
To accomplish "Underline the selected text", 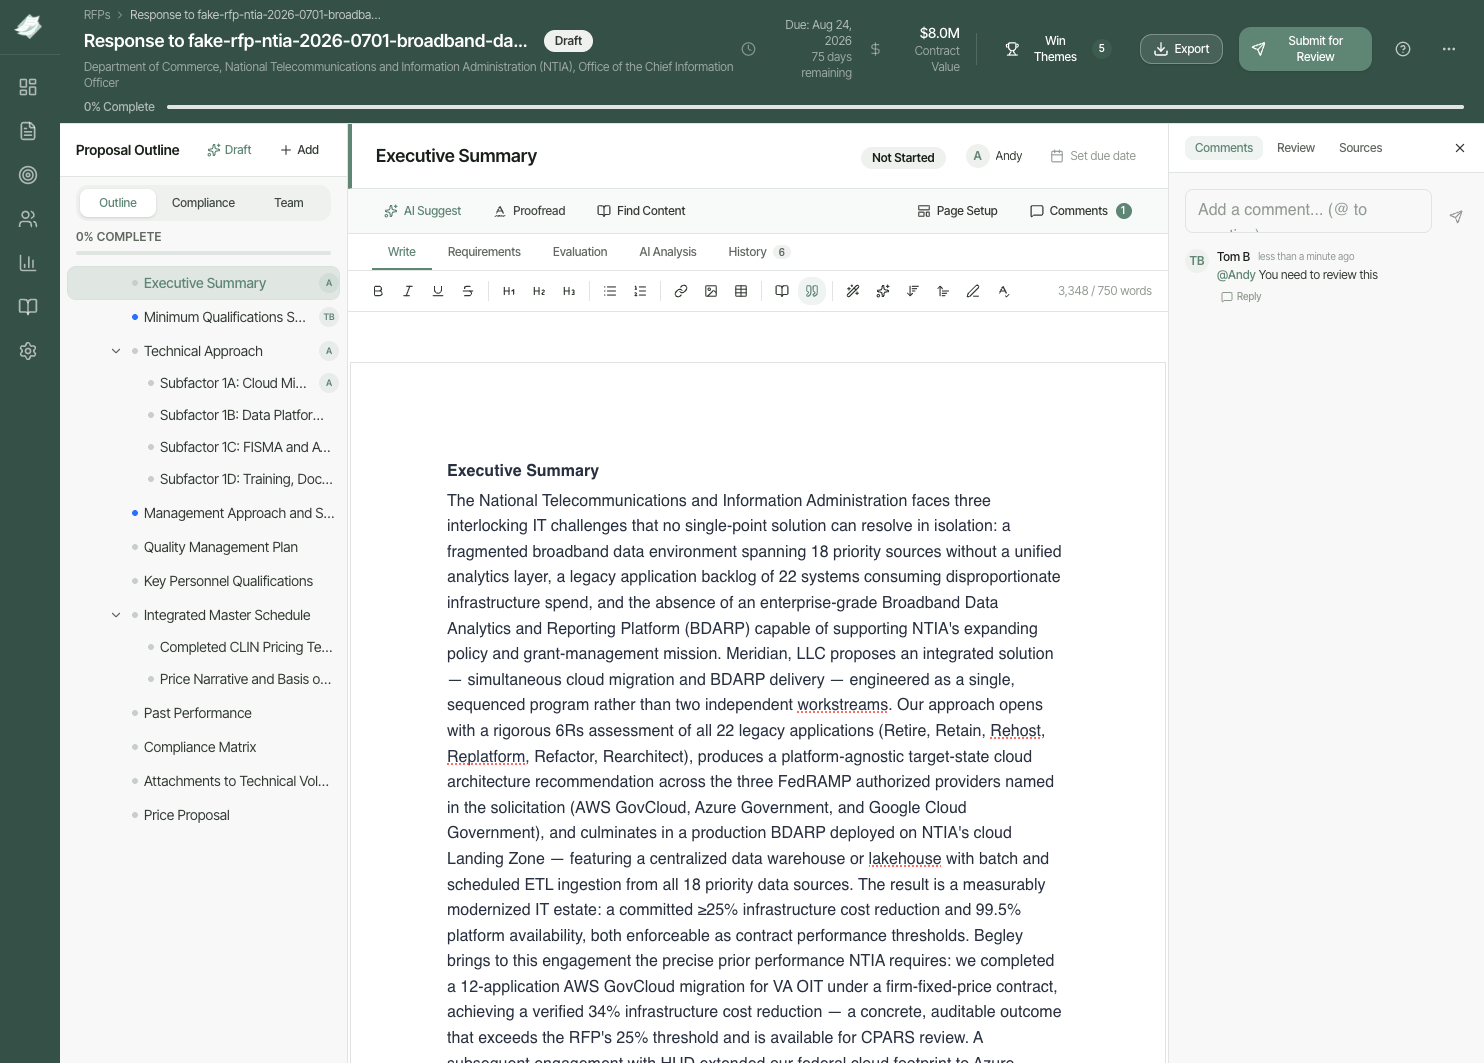I will tap(438, 291).
